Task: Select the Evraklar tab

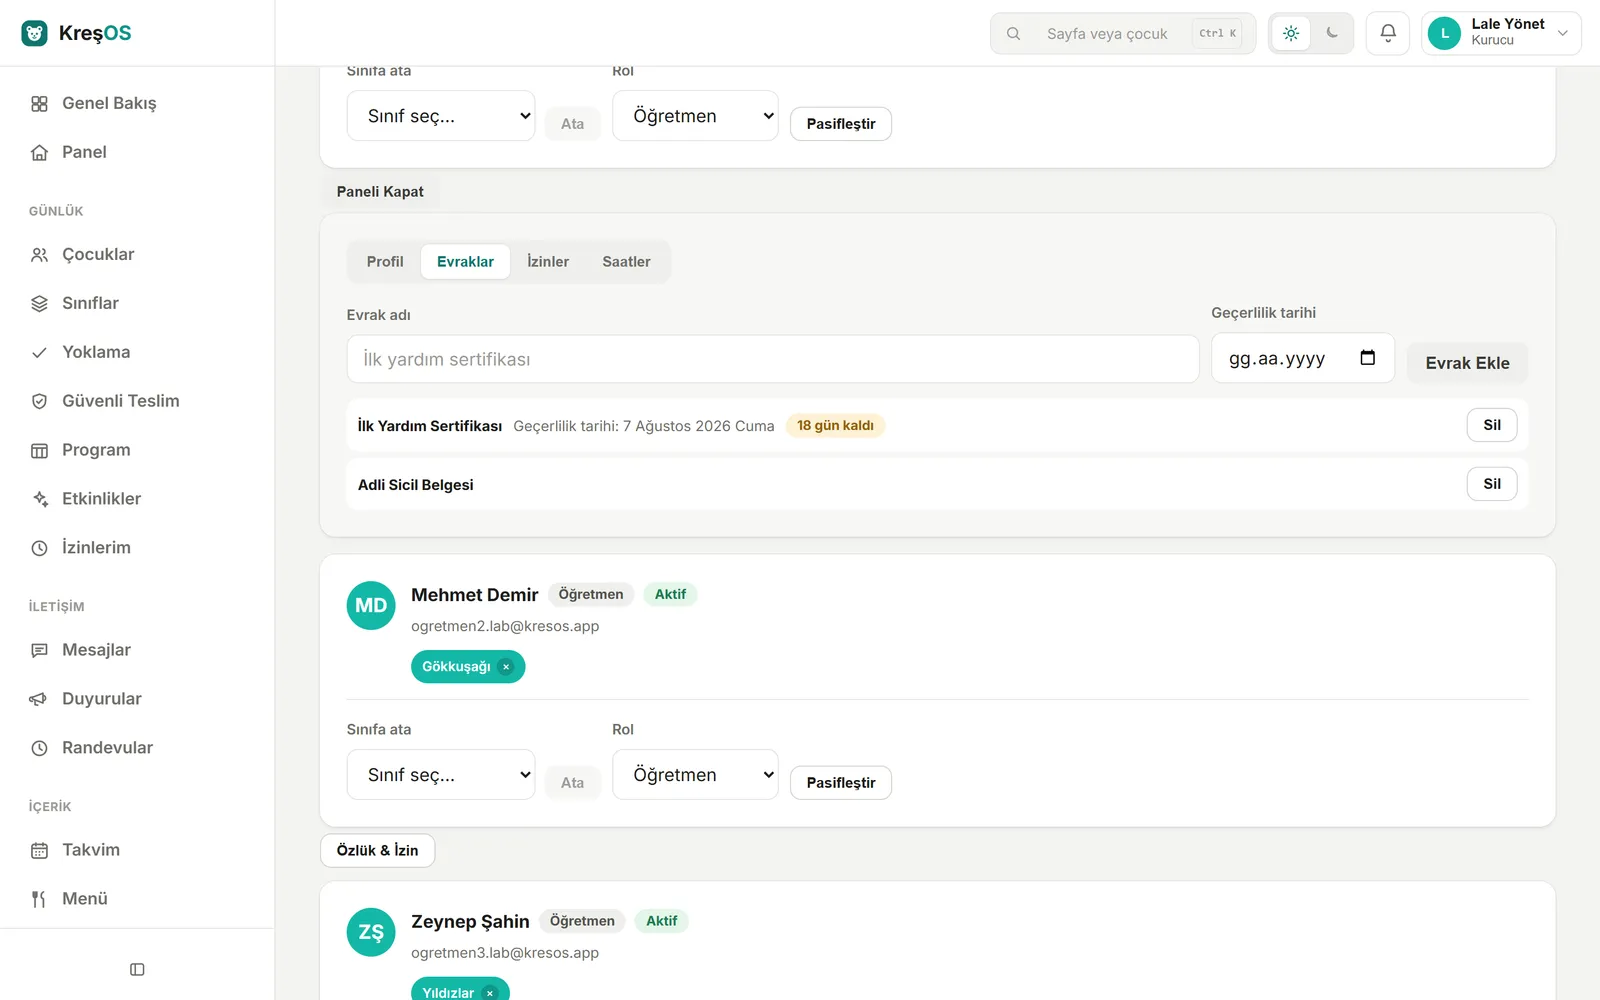Action: pos(465,262)
